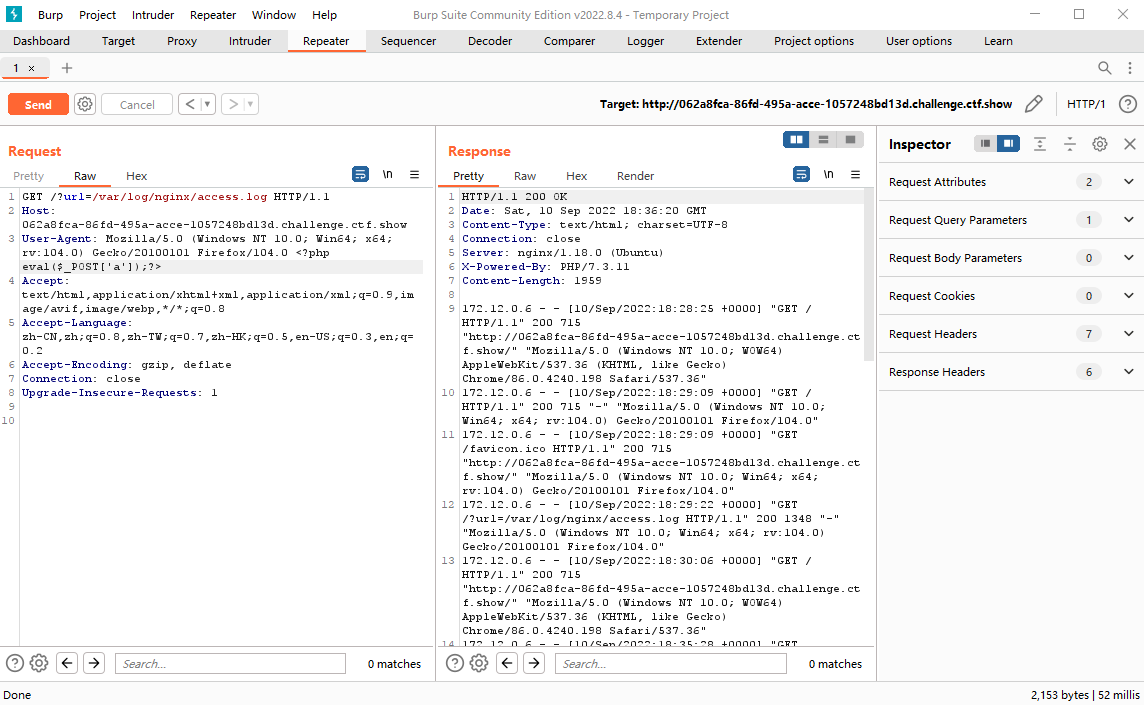Open the Project options tab
The width and height of the screenshot is (1144, 705).
click(x=813, y=42)
